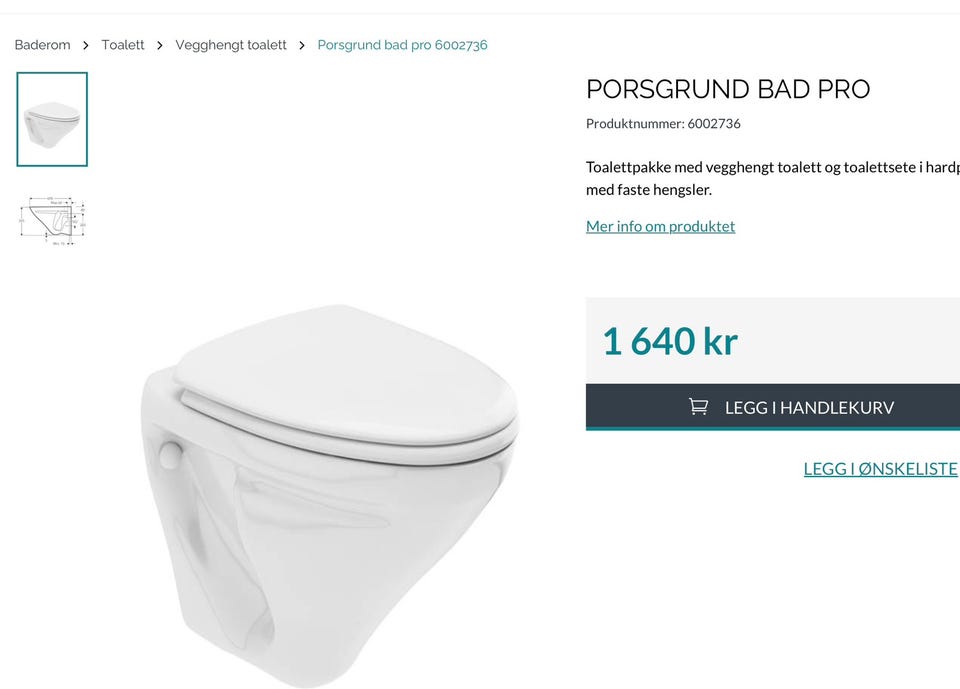Click the Produktnummer 6002736 text
Viewport: 960px width, 689px height.
(663, 124)
